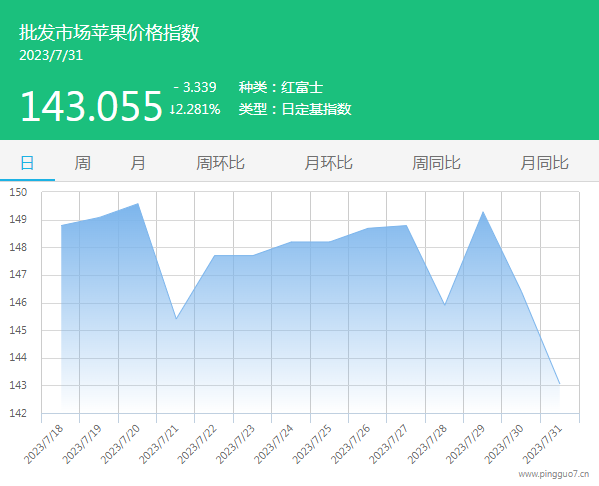Click the x-axis label 2023/7/21
599x486 pixels.
pos(158,444)
